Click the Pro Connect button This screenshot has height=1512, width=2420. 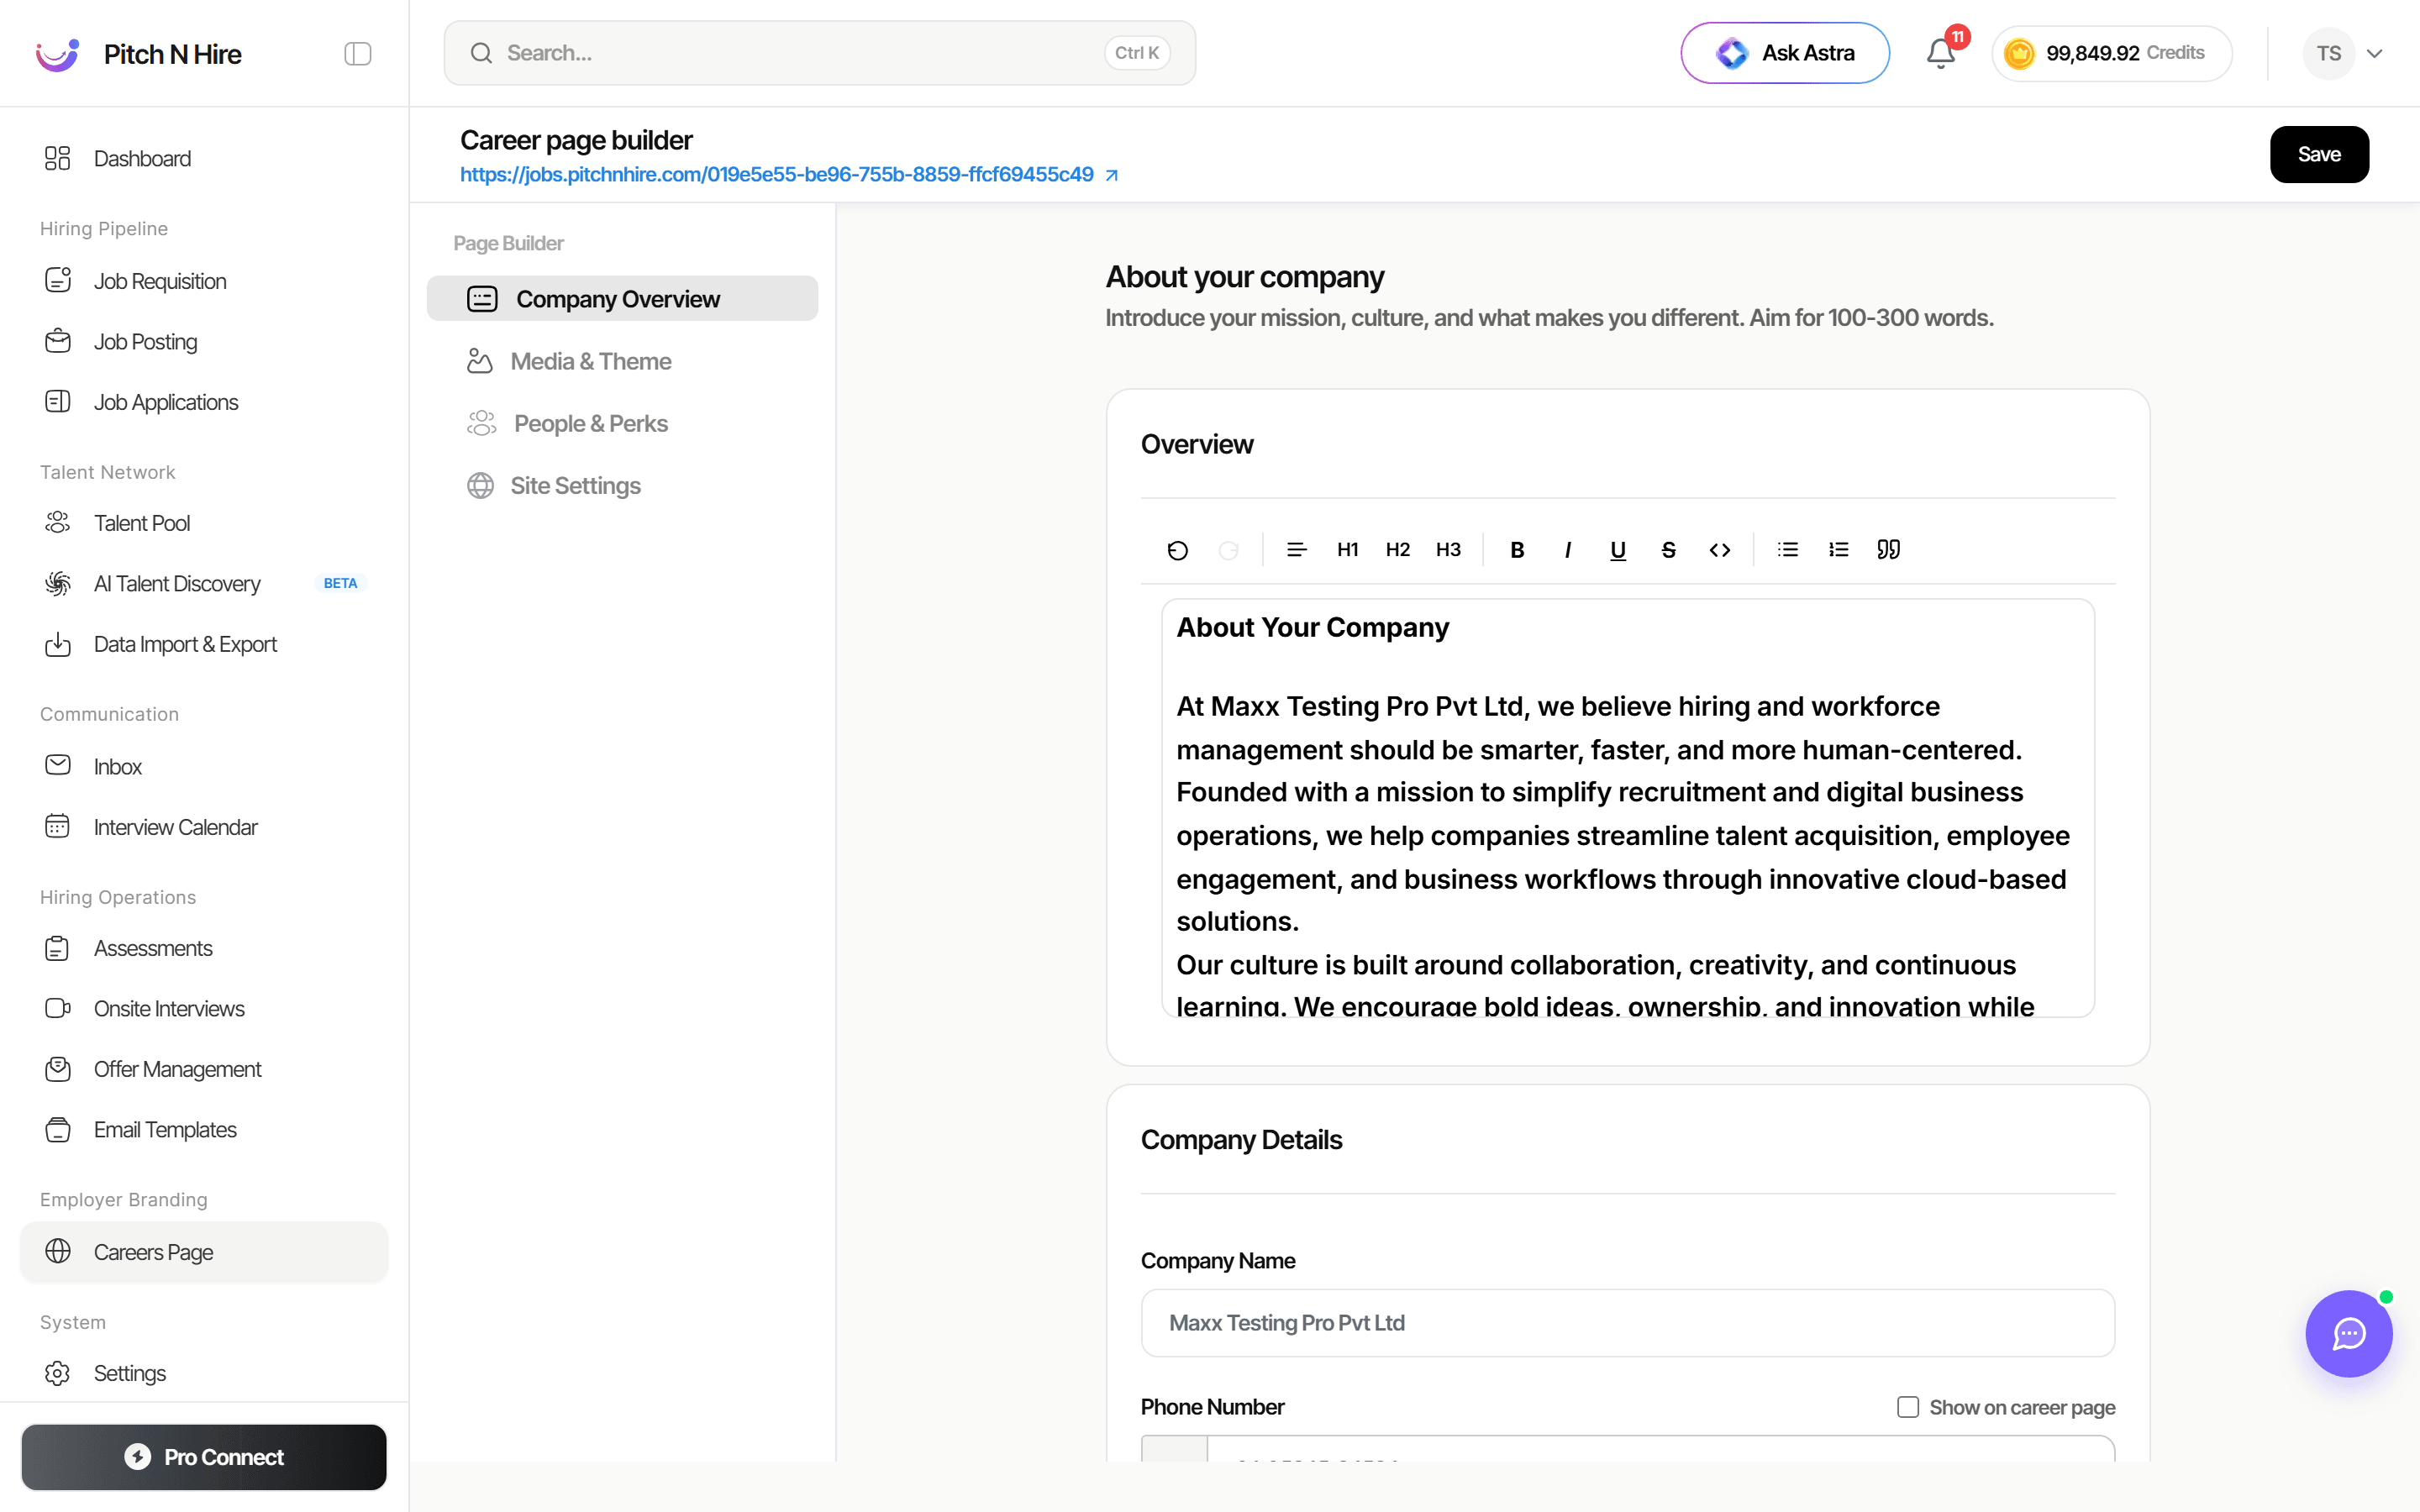(x=204, y=1457)
